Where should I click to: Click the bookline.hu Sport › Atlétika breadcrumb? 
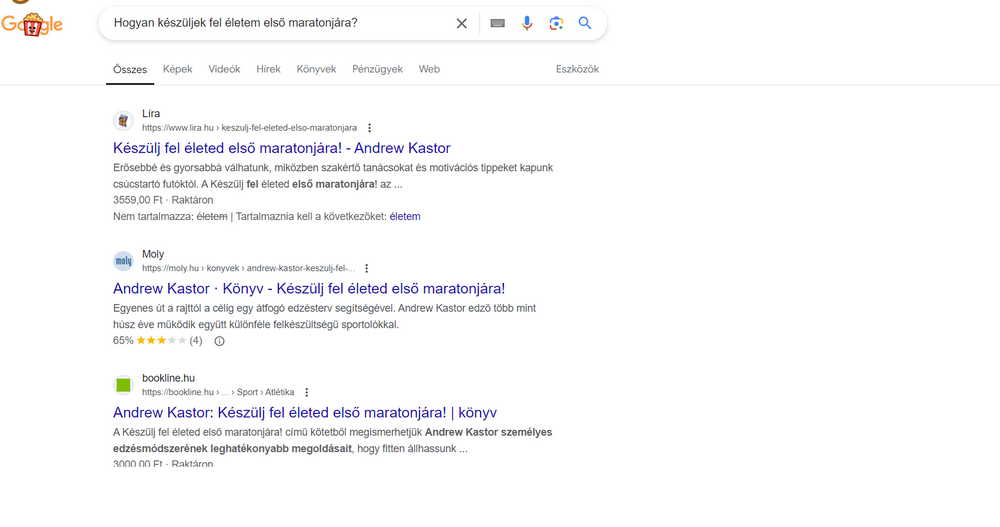click(x=218, y=392)
